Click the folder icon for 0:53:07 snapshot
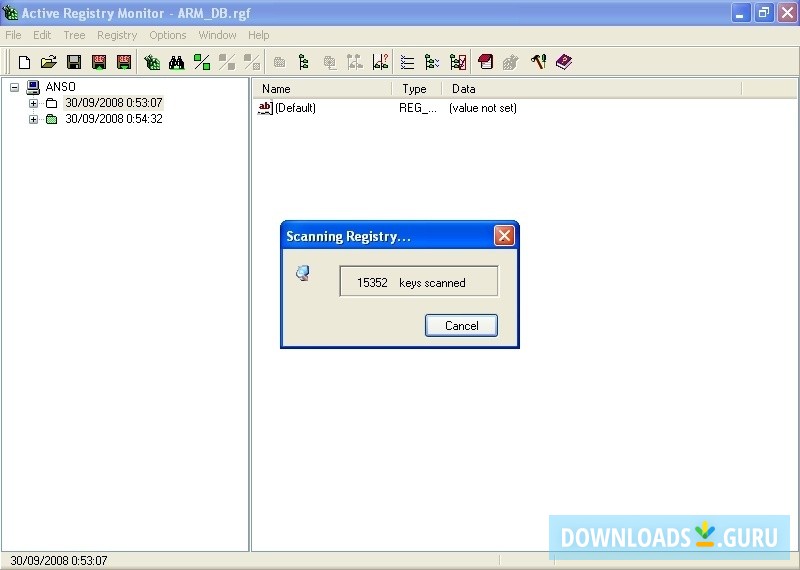 pyautogui.click(x=52, y=104)
